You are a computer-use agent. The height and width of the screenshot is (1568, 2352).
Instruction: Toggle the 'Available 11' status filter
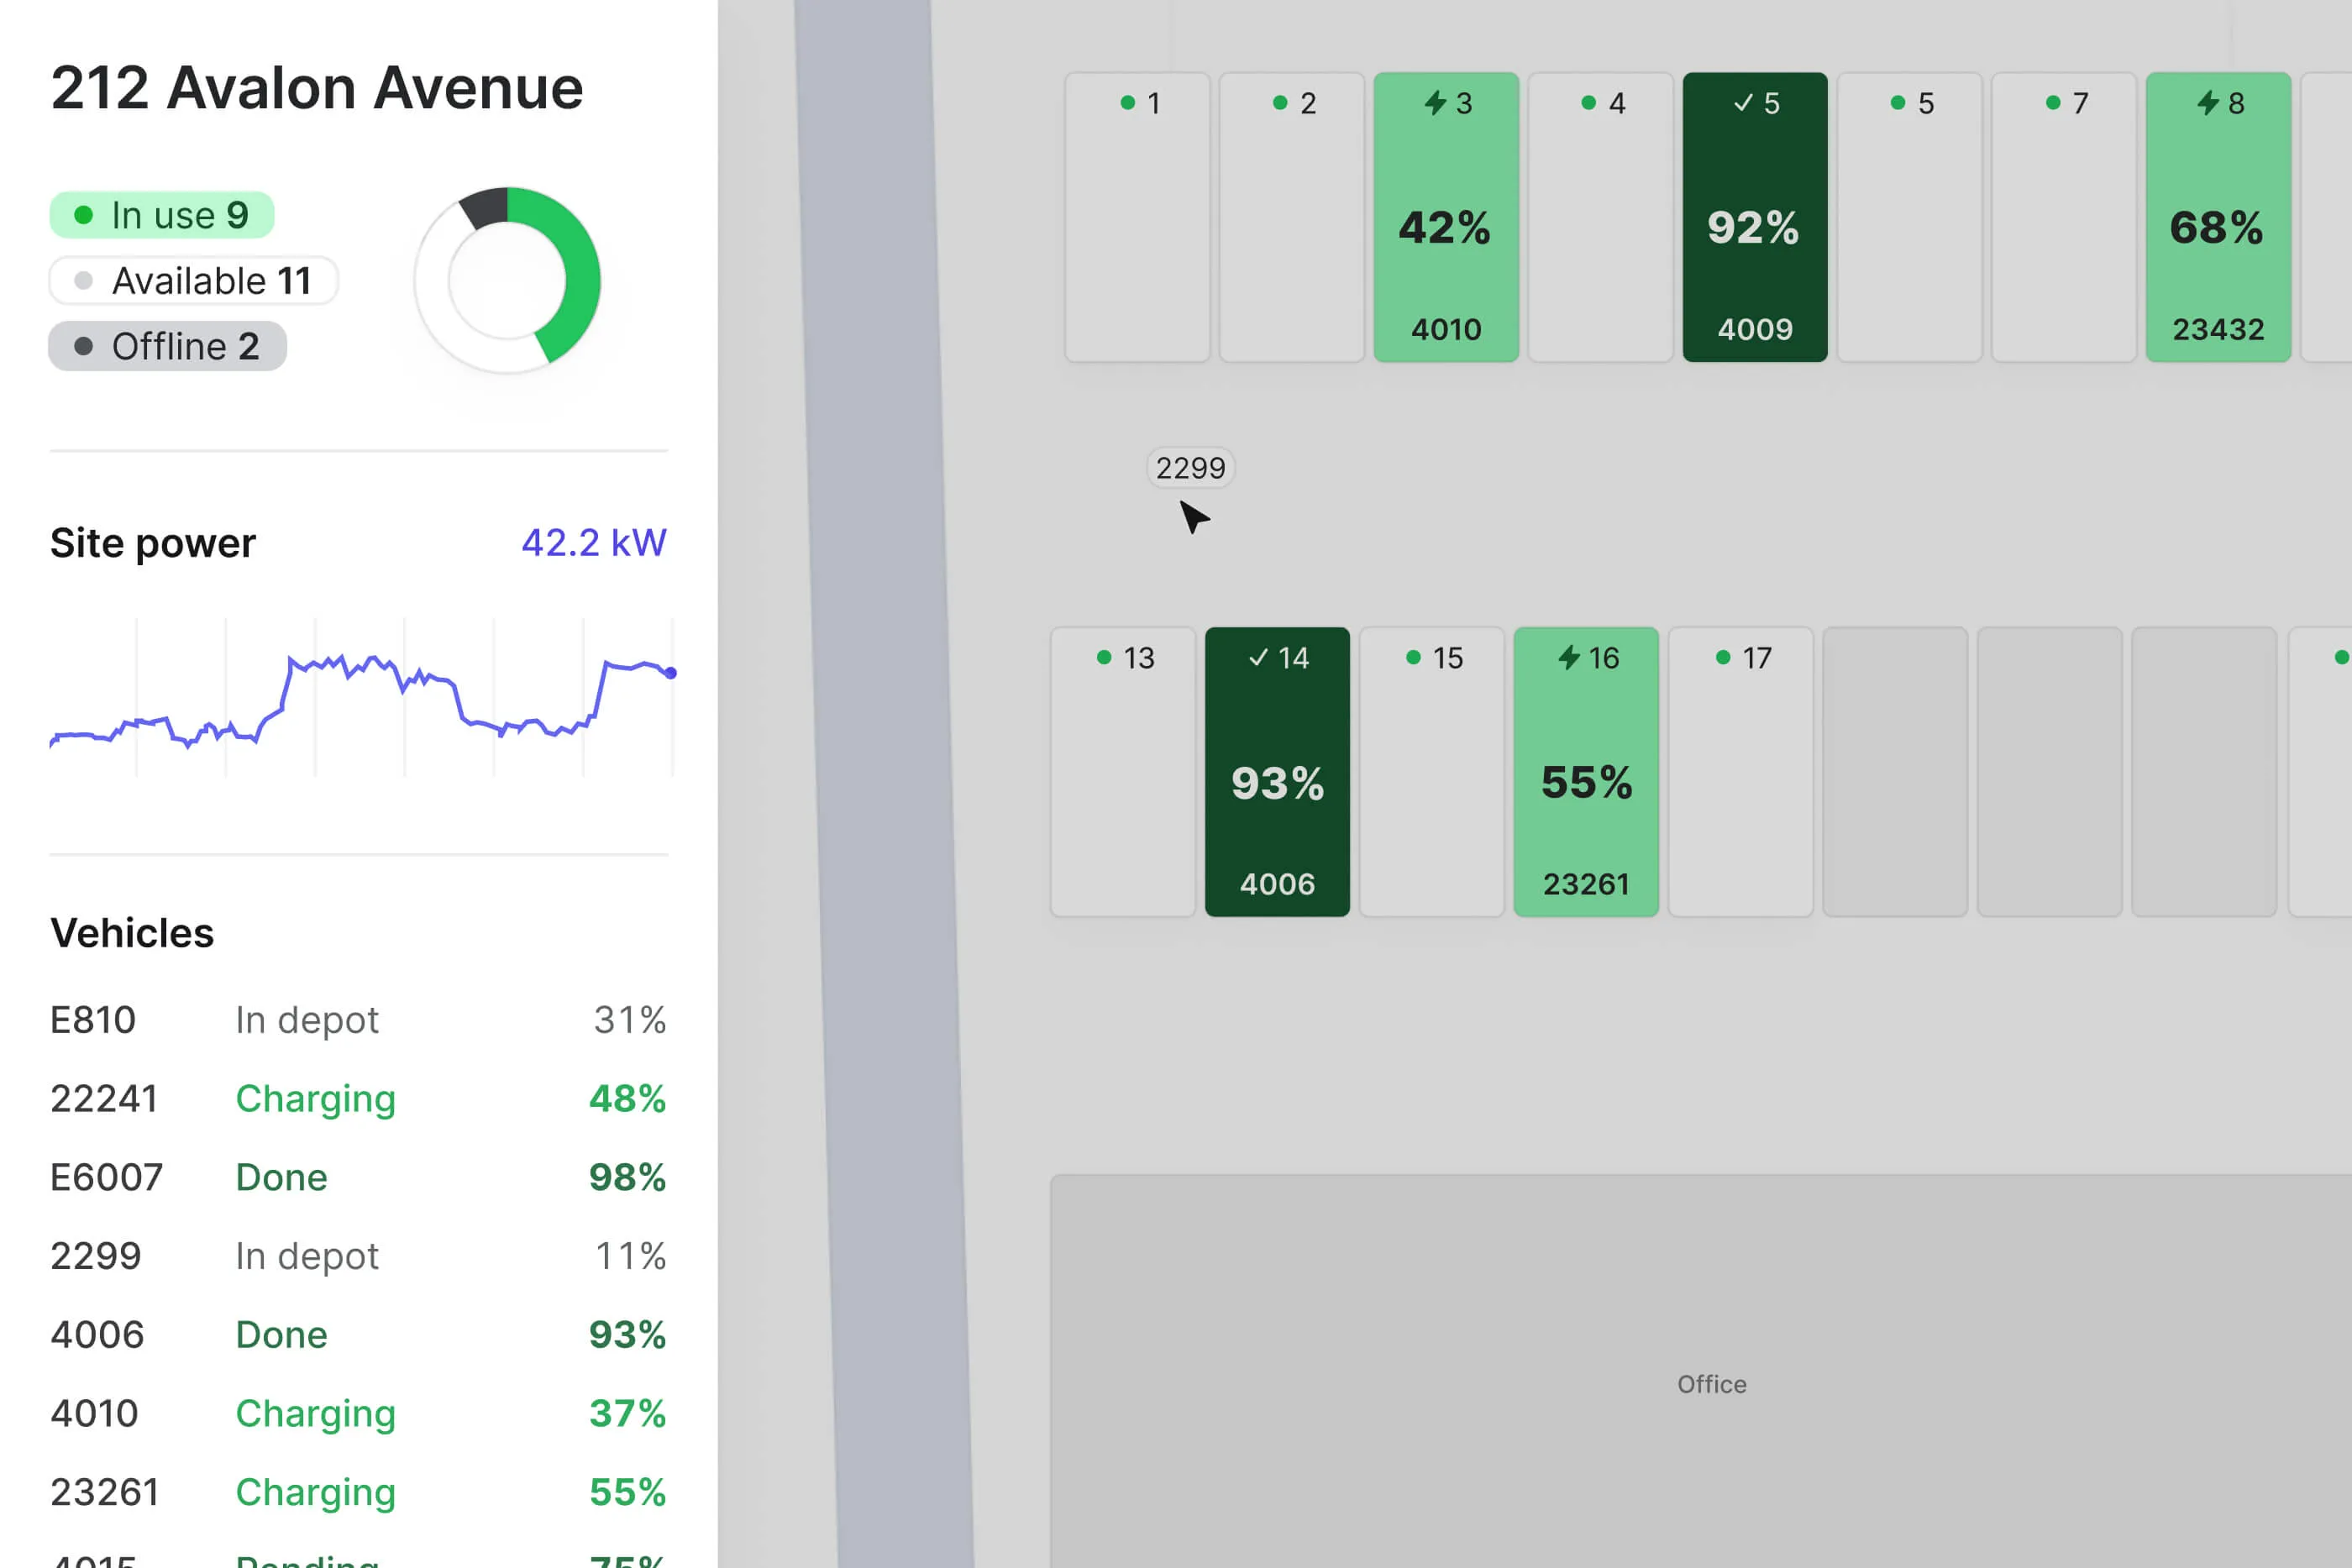[194, 280]
